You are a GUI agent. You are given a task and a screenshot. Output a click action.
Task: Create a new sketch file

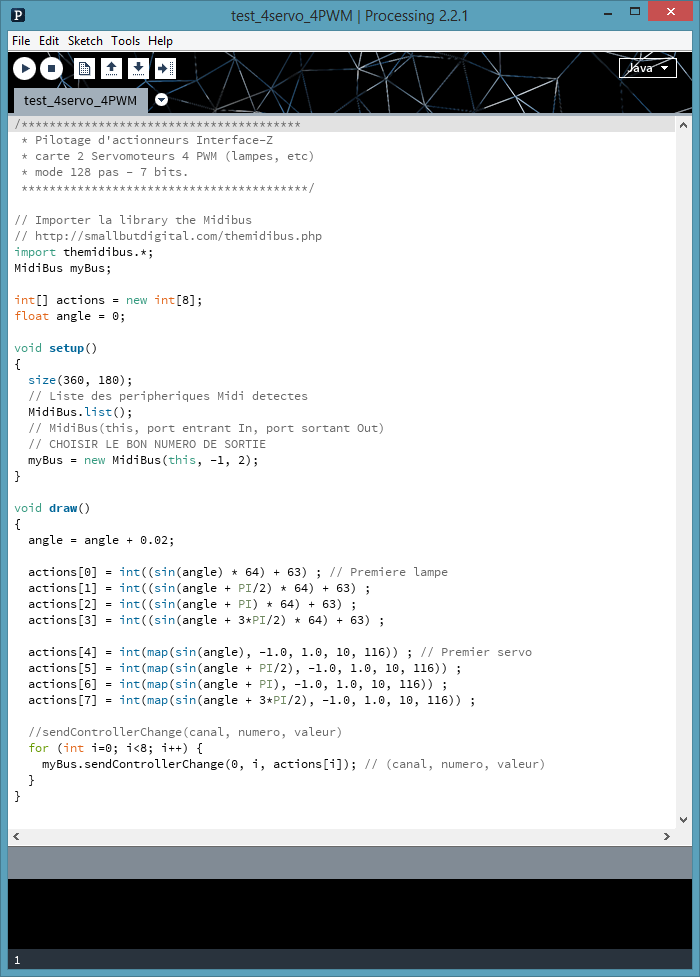pos(85,68)
